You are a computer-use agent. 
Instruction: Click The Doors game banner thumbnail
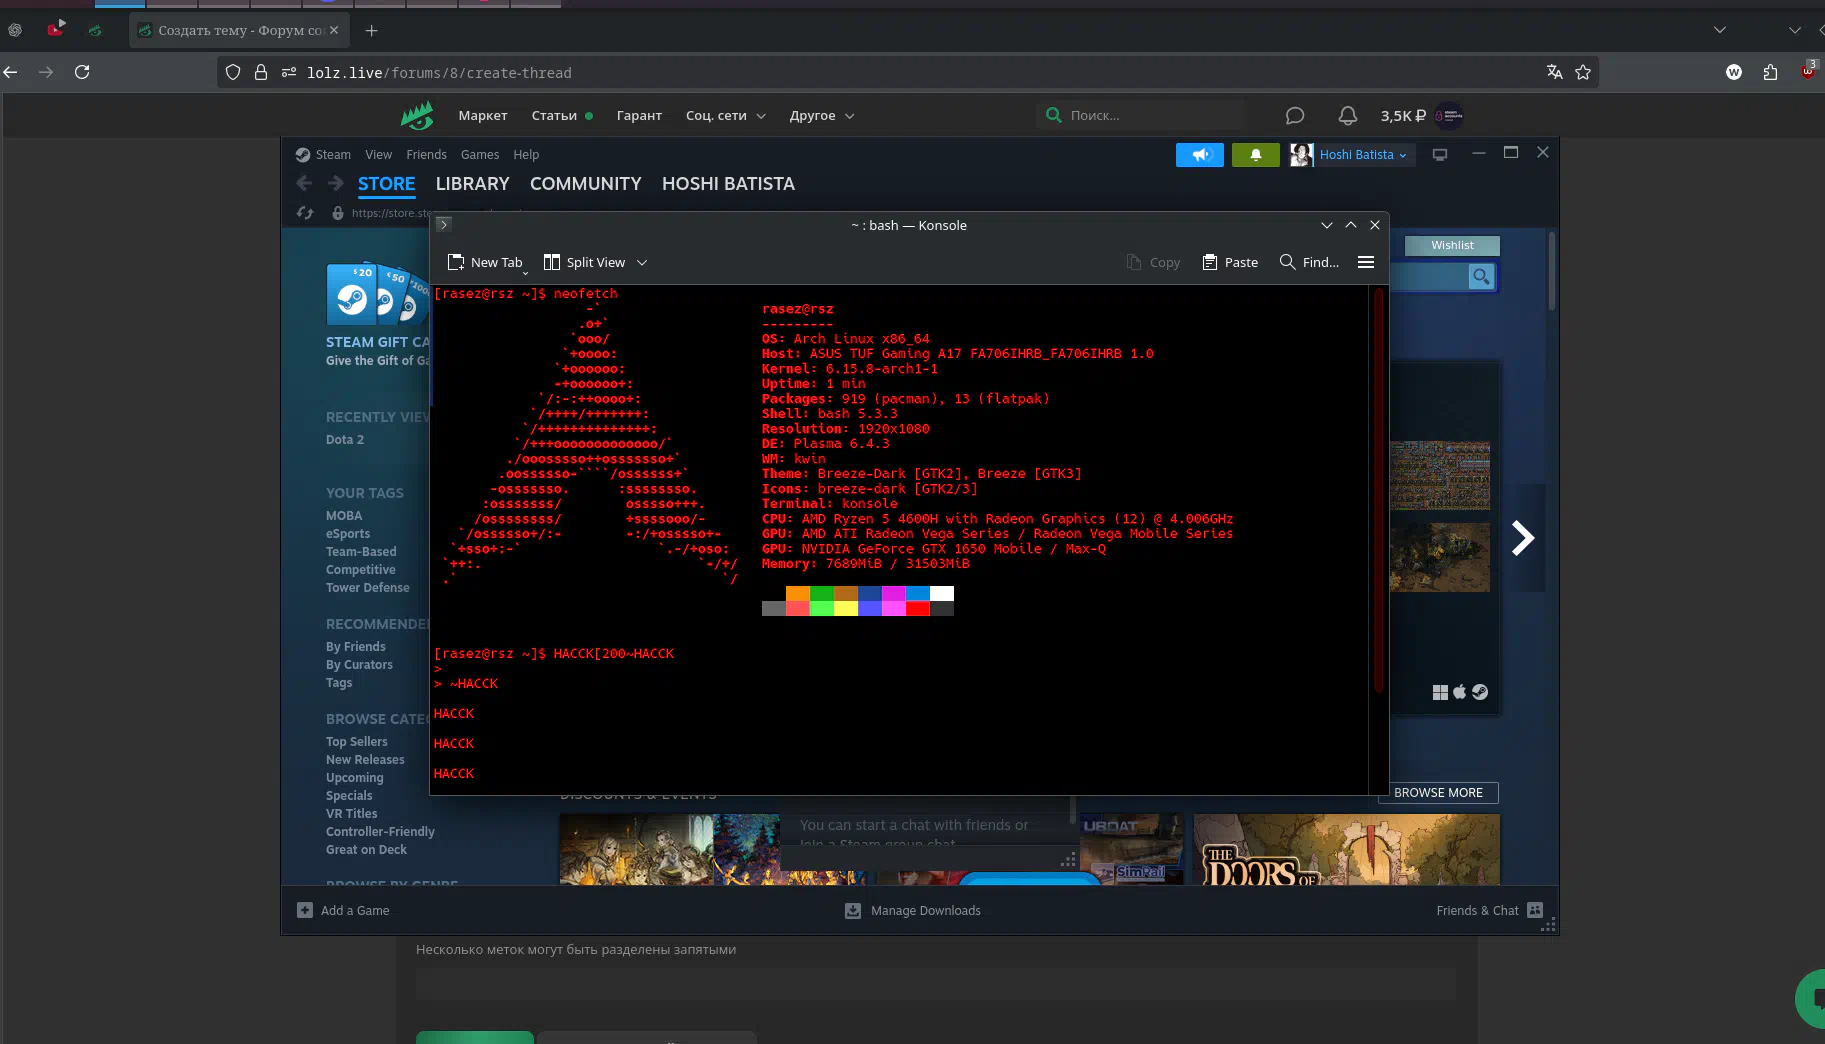[x=1346, y=850]
